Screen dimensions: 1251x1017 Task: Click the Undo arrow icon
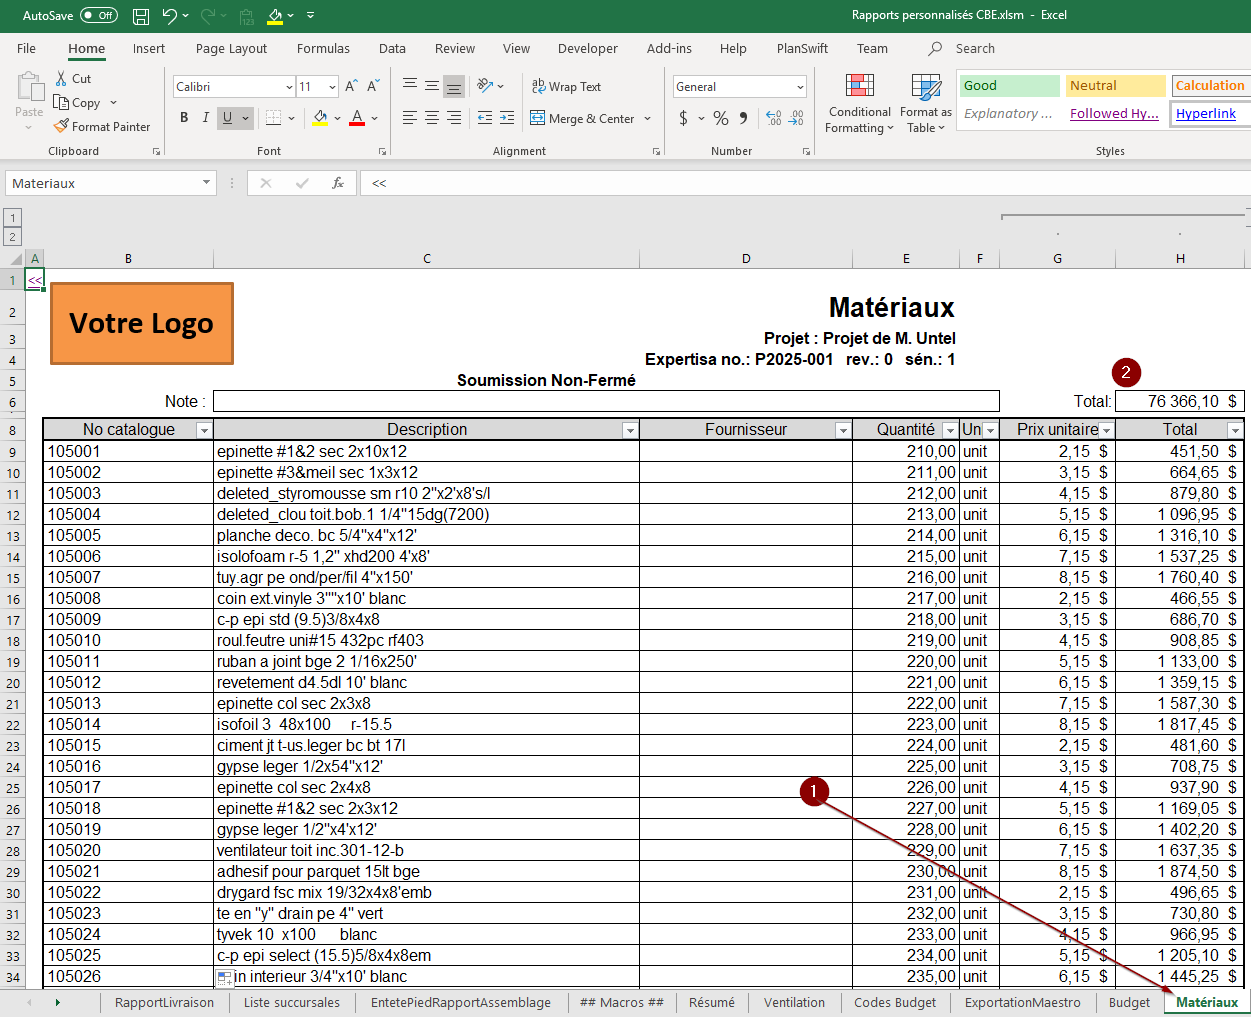pyautogui.click(x=170, y=16)
